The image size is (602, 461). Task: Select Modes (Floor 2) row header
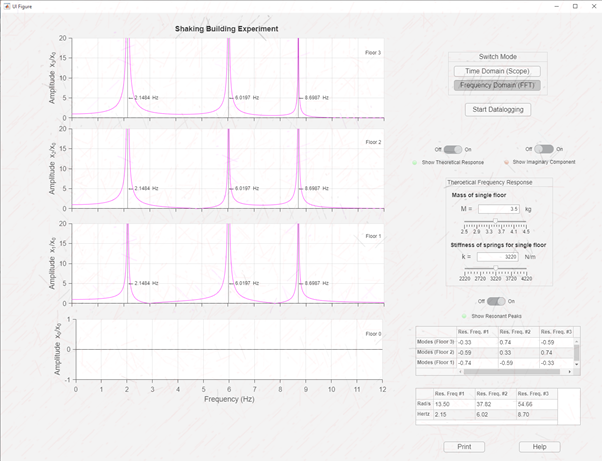436,352
